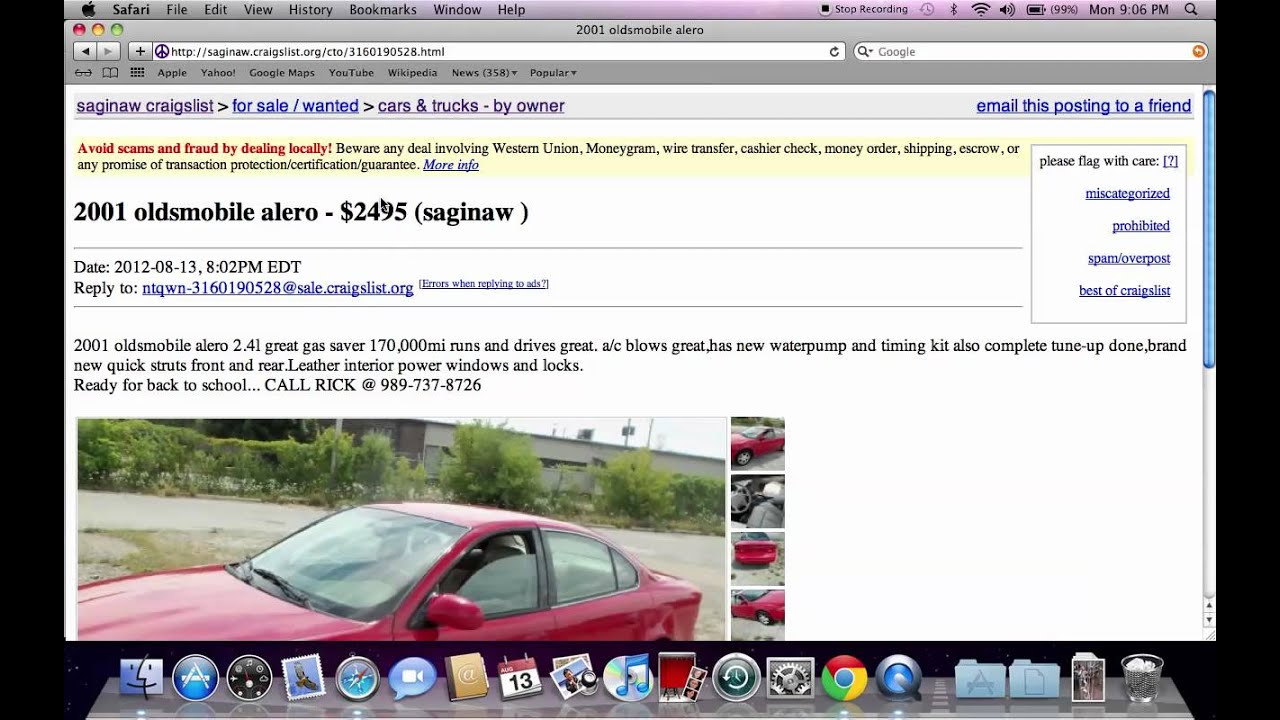Open the Apple menu
The width and height of the screenshot is (1280, 720).
click(x=88, y=9)
